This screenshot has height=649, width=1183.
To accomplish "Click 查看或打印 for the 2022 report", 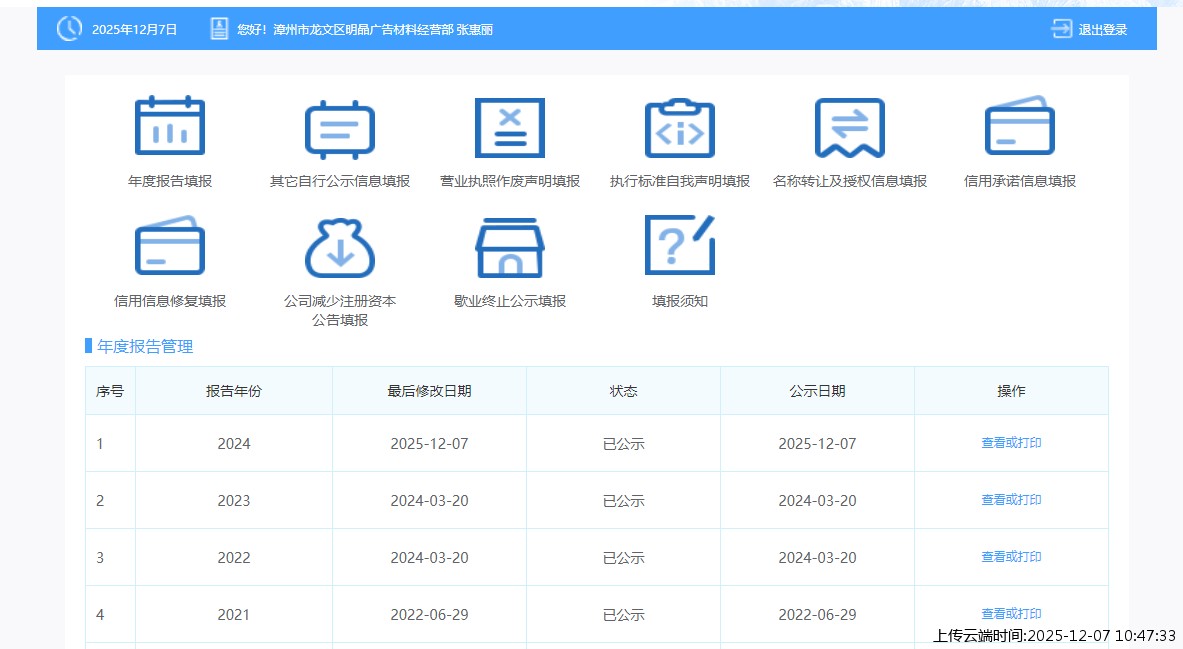I will [1011, 557].
